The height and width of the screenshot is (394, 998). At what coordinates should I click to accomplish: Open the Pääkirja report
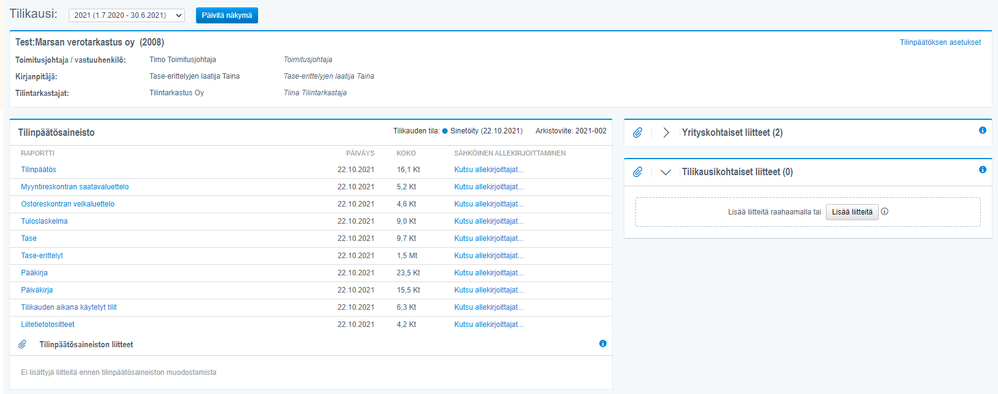click(x=34, y=272)
